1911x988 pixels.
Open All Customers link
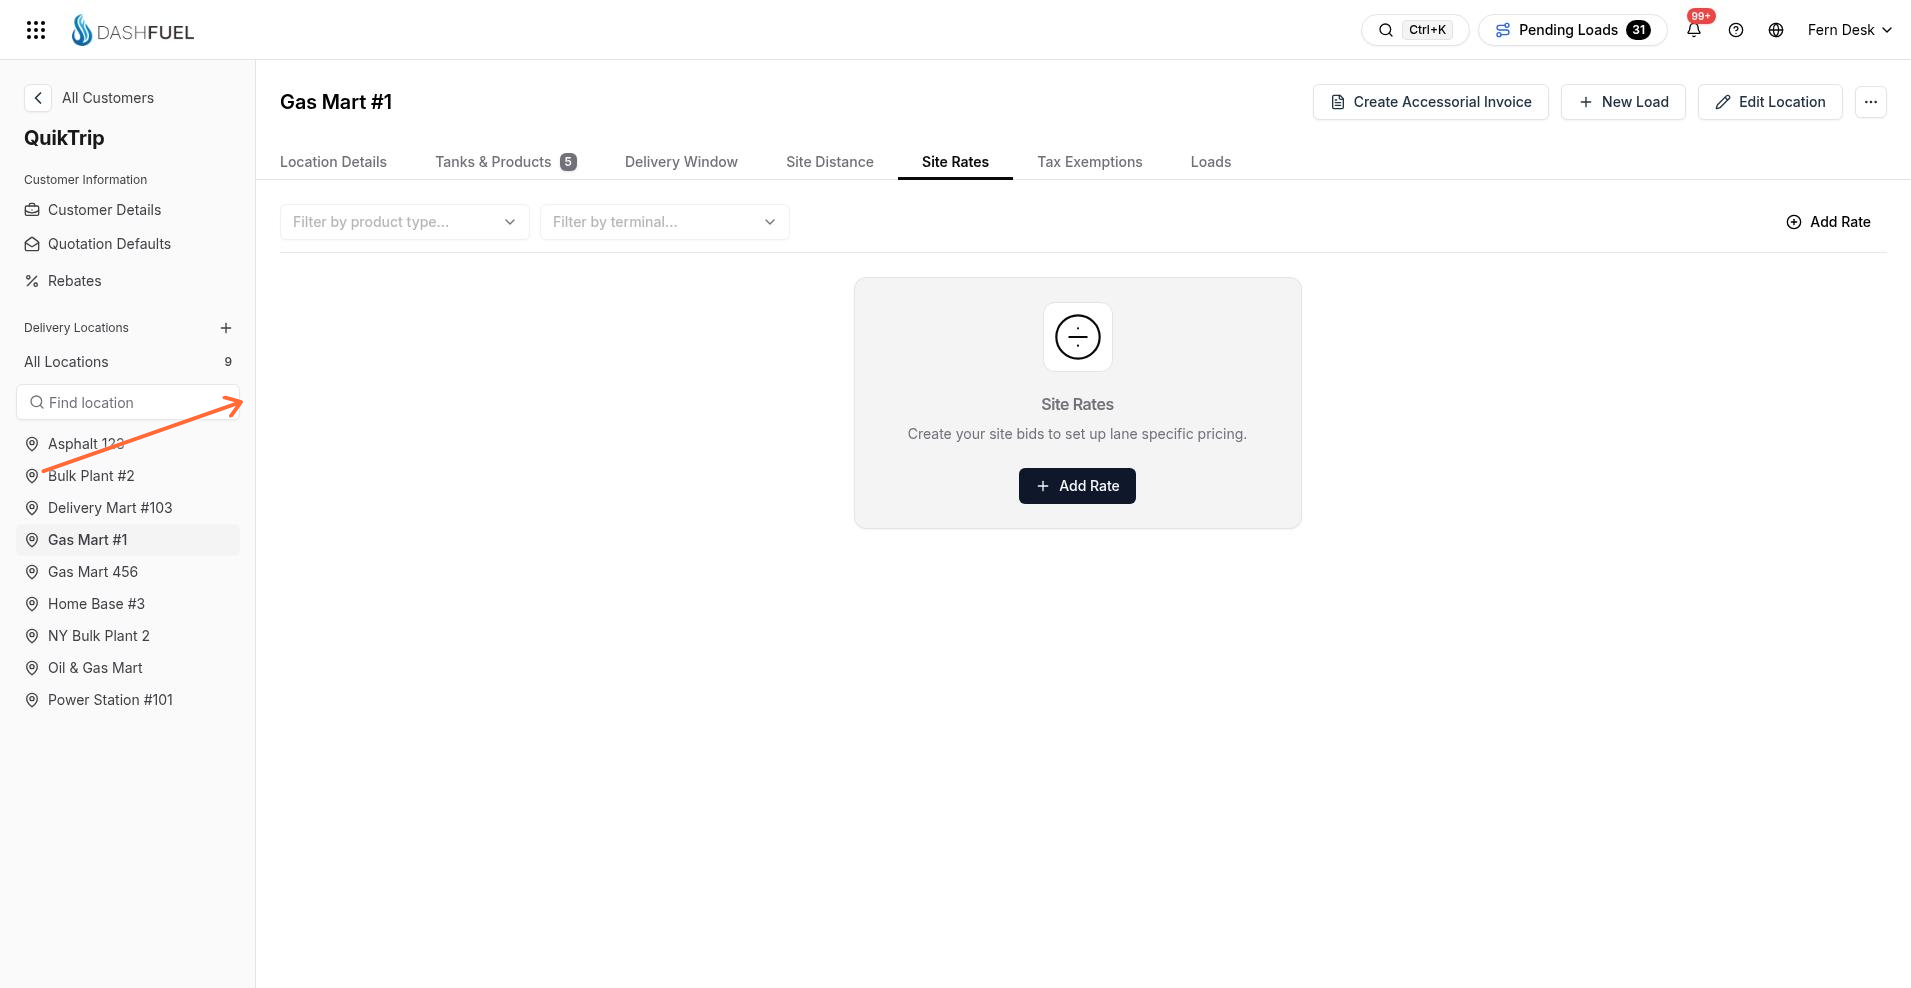point(108,98)
